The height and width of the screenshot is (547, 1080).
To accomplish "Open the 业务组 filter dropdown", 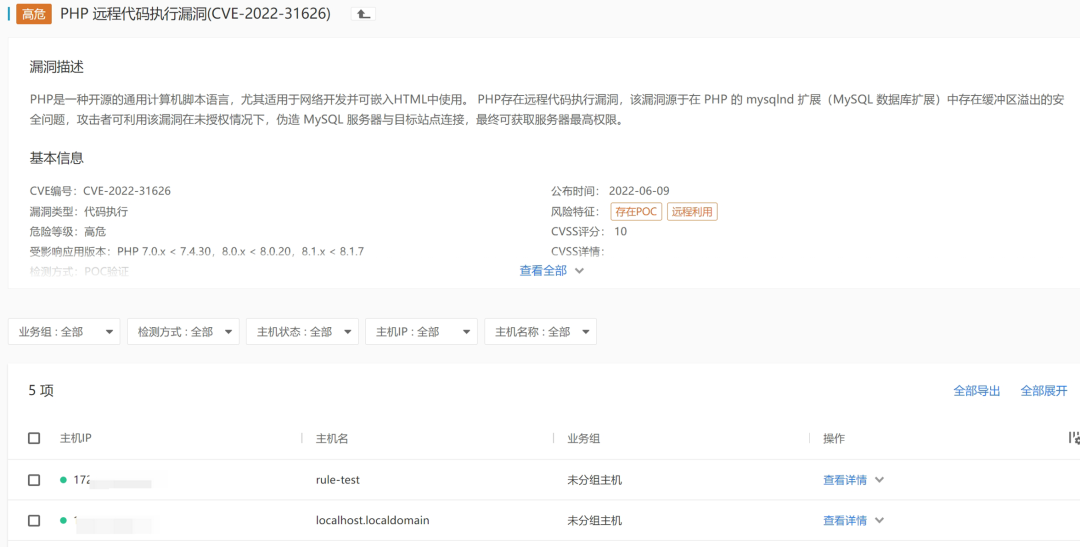I will pyautogui.click(x=64, y=331).
